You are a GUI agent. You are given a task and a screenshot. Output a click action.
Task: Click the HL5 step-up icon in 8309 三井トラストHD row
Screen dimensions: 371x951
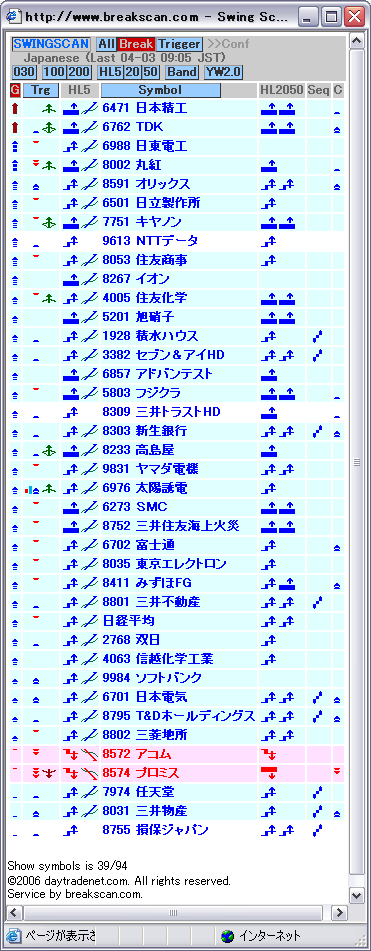click(x=72, y=412)
